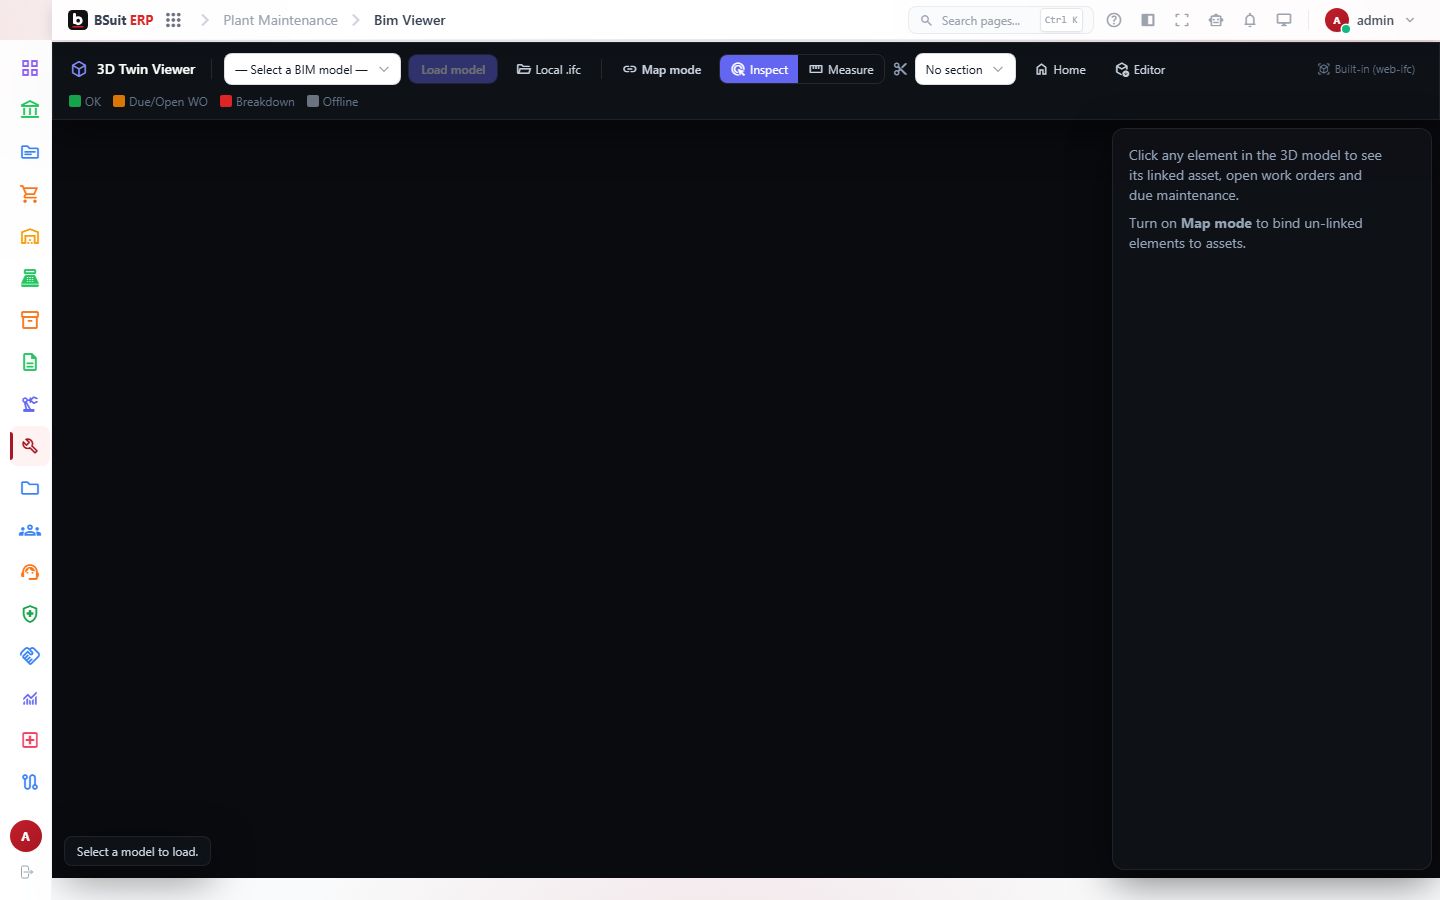Click the help question mark icon
This screenshot has width=1440, height=900.
click(1114, 20)
